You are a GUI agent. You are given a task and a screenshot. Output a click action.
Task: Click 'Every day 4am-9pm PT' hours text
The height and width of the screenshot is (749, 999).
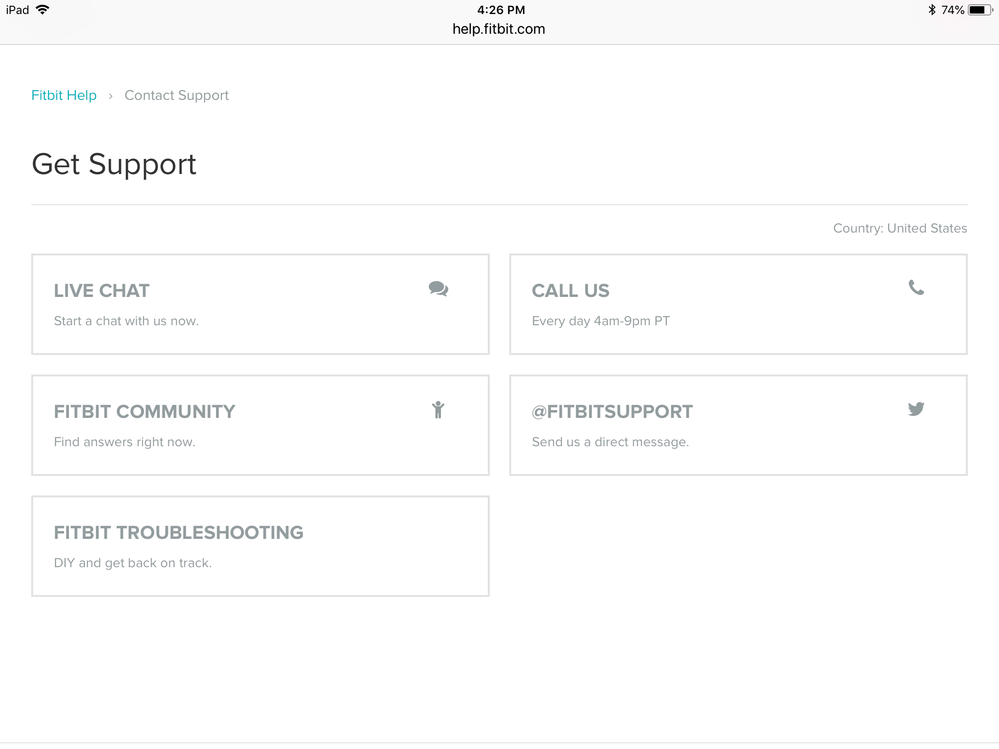[601, 321]
